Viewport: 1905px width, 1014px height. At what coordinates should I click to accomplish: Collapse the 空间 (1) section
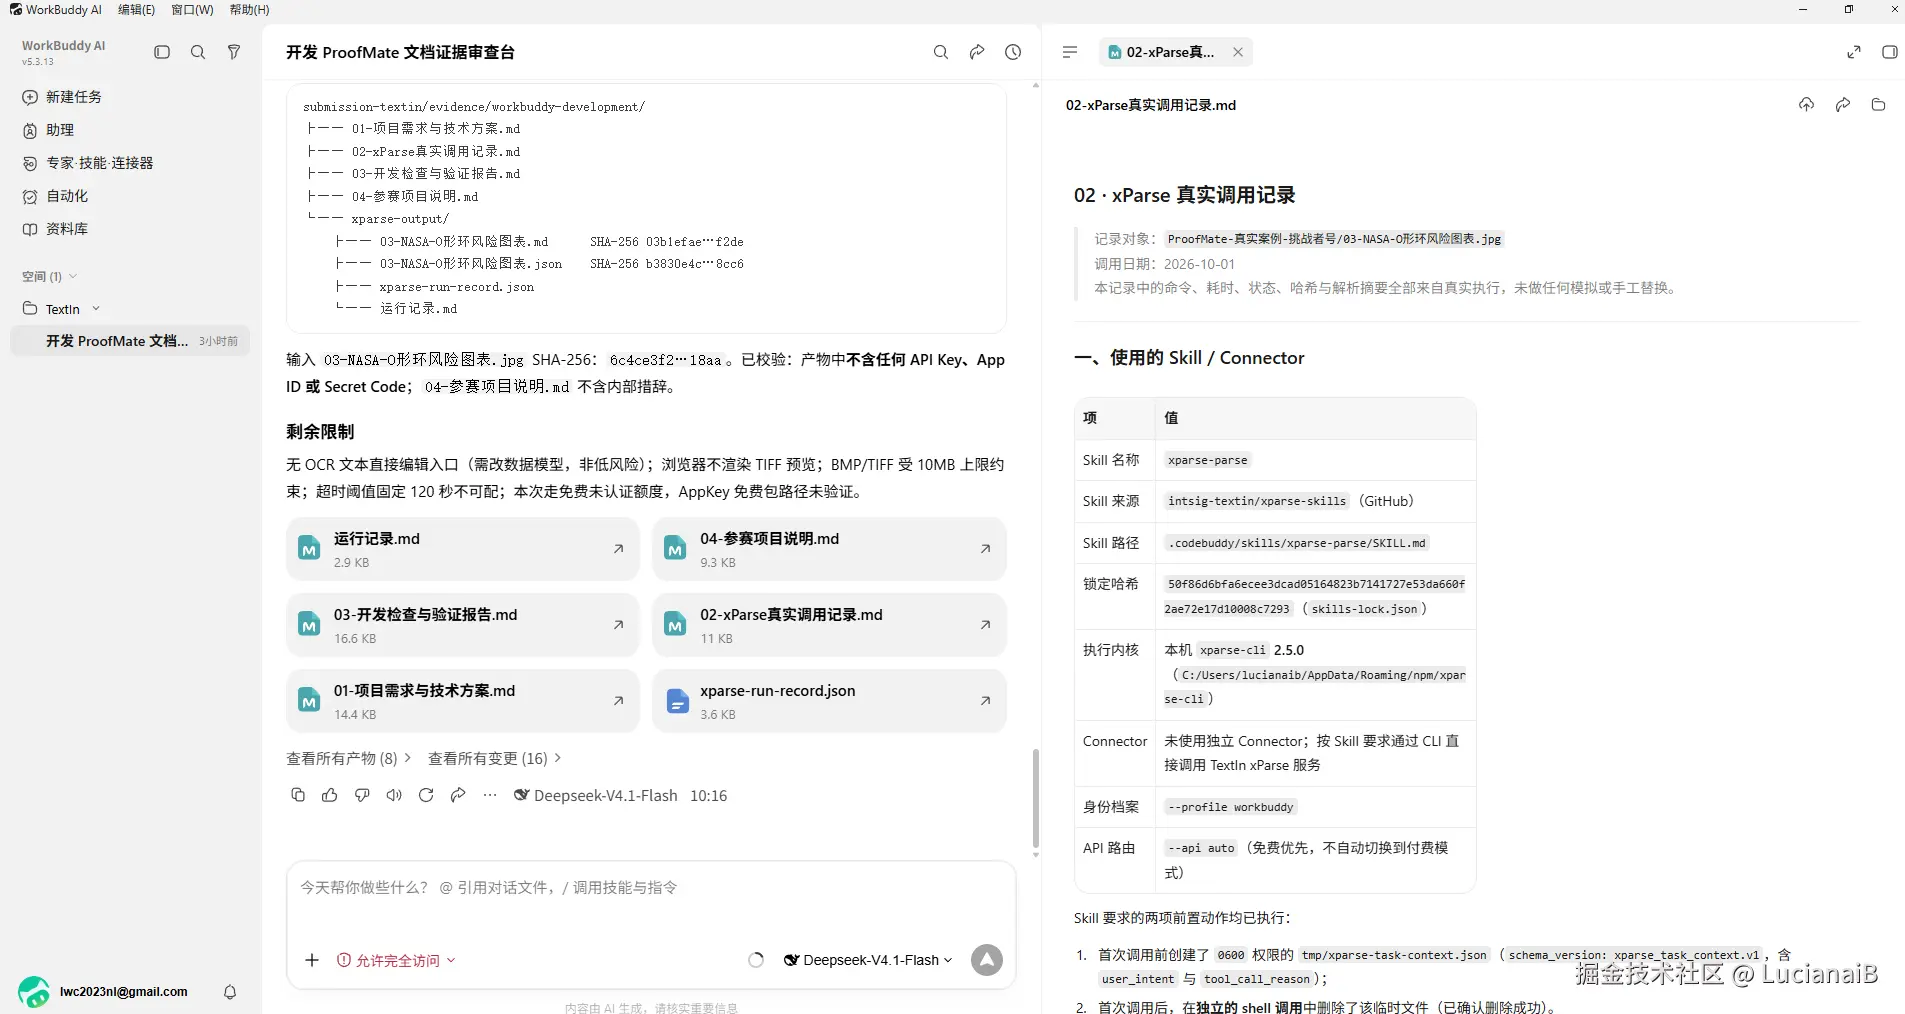pyautogui.click(x=50, y=277)
